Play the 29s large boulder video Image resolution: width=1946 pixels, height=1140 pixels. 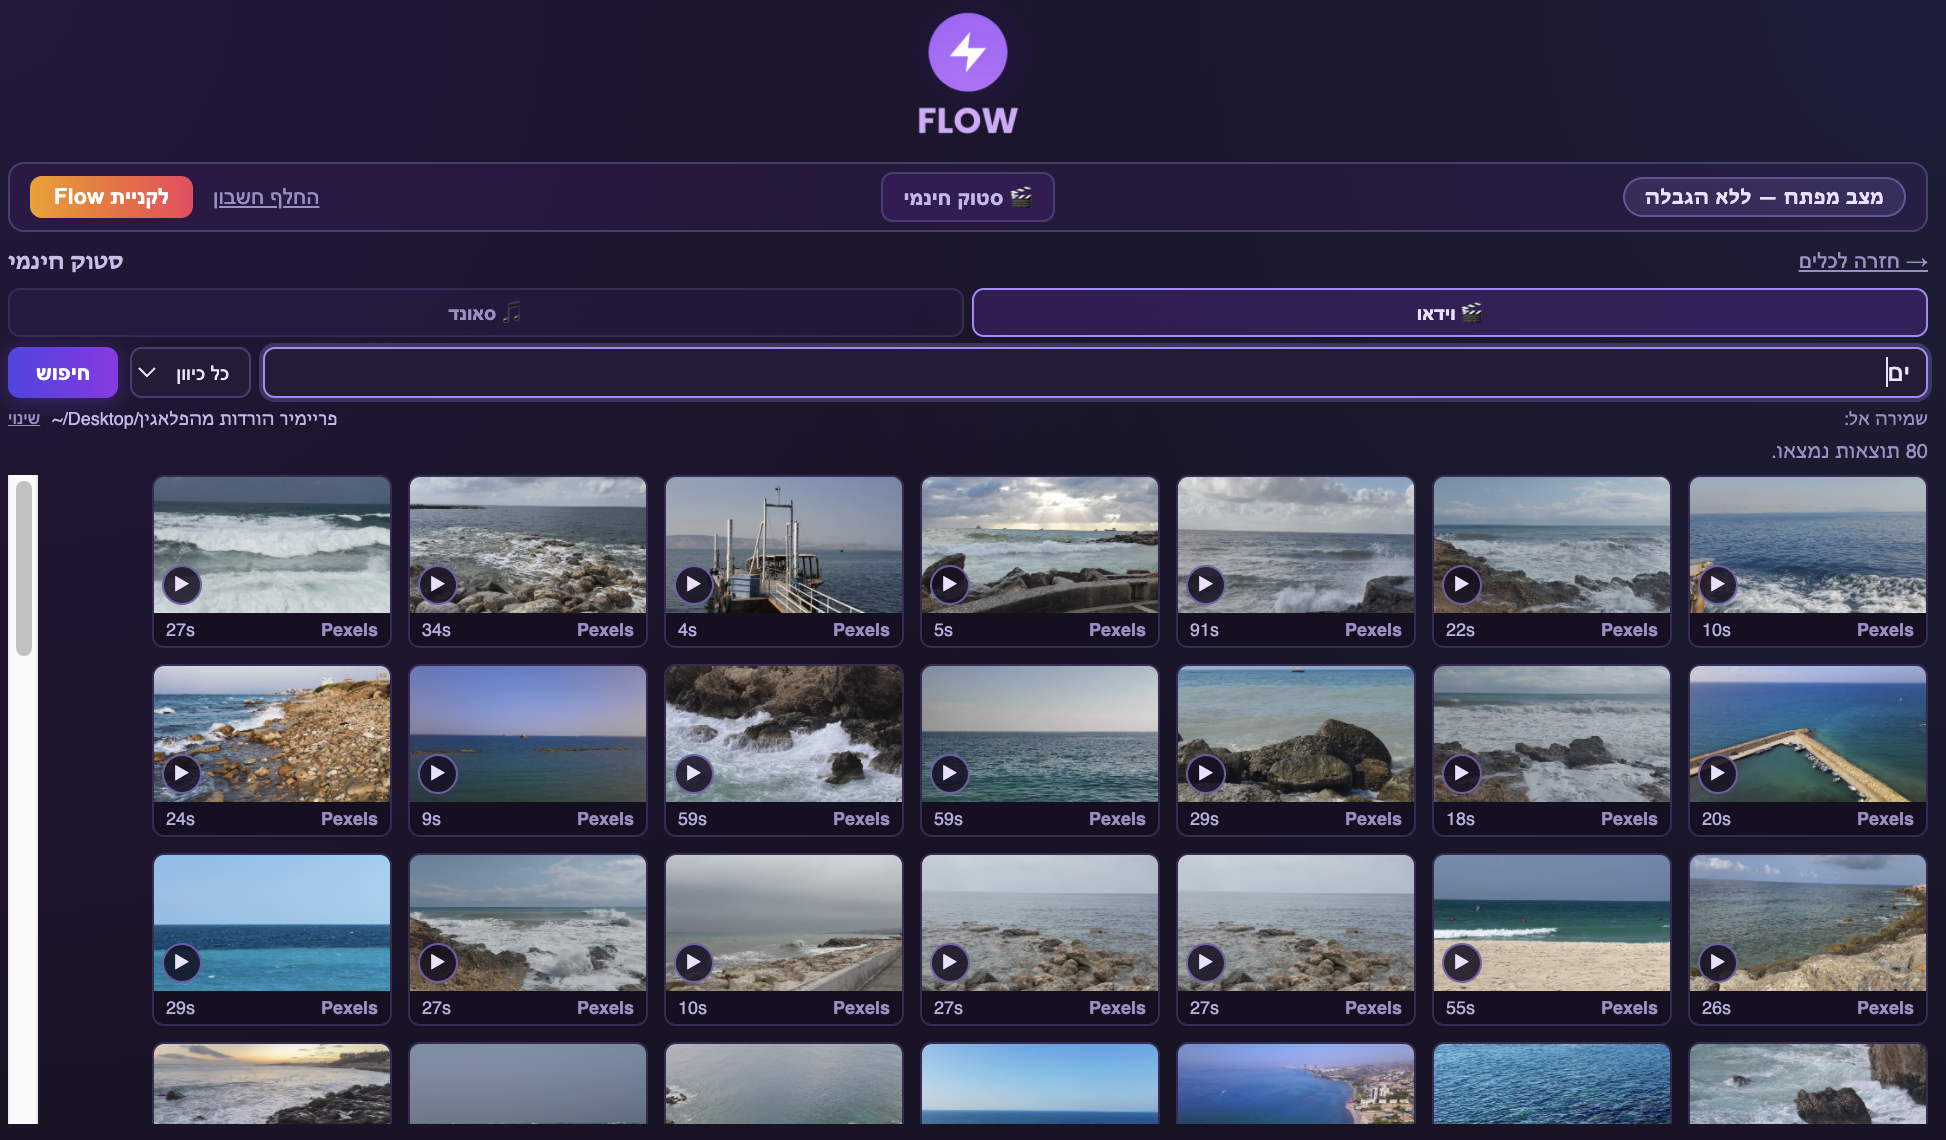(1205, 773)
